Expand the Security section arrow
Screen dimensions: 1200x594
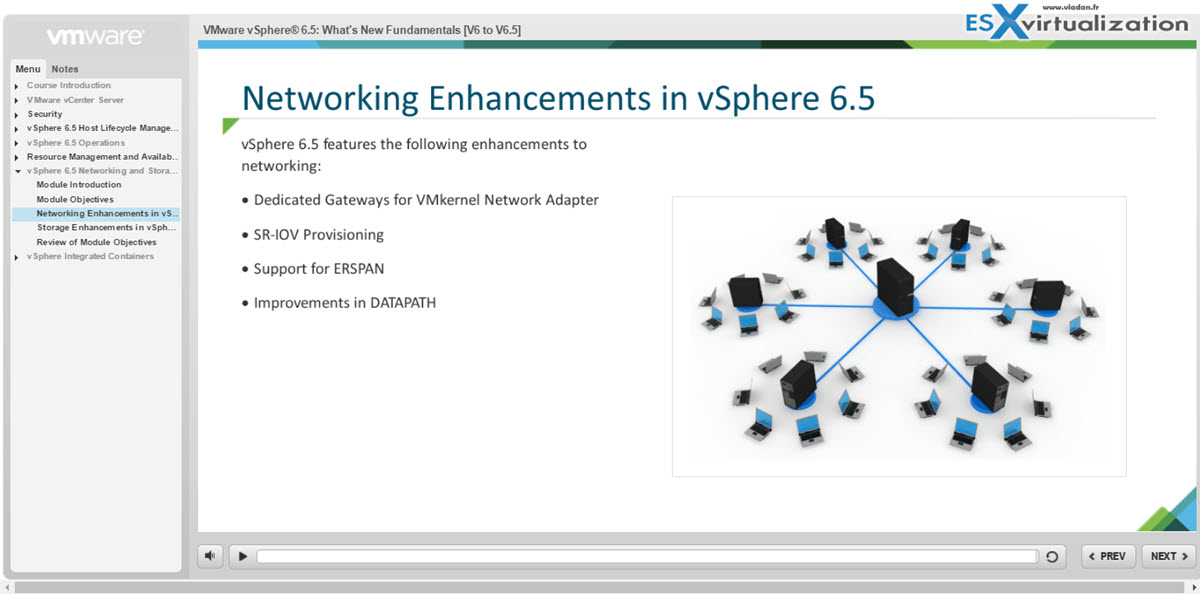17,115
